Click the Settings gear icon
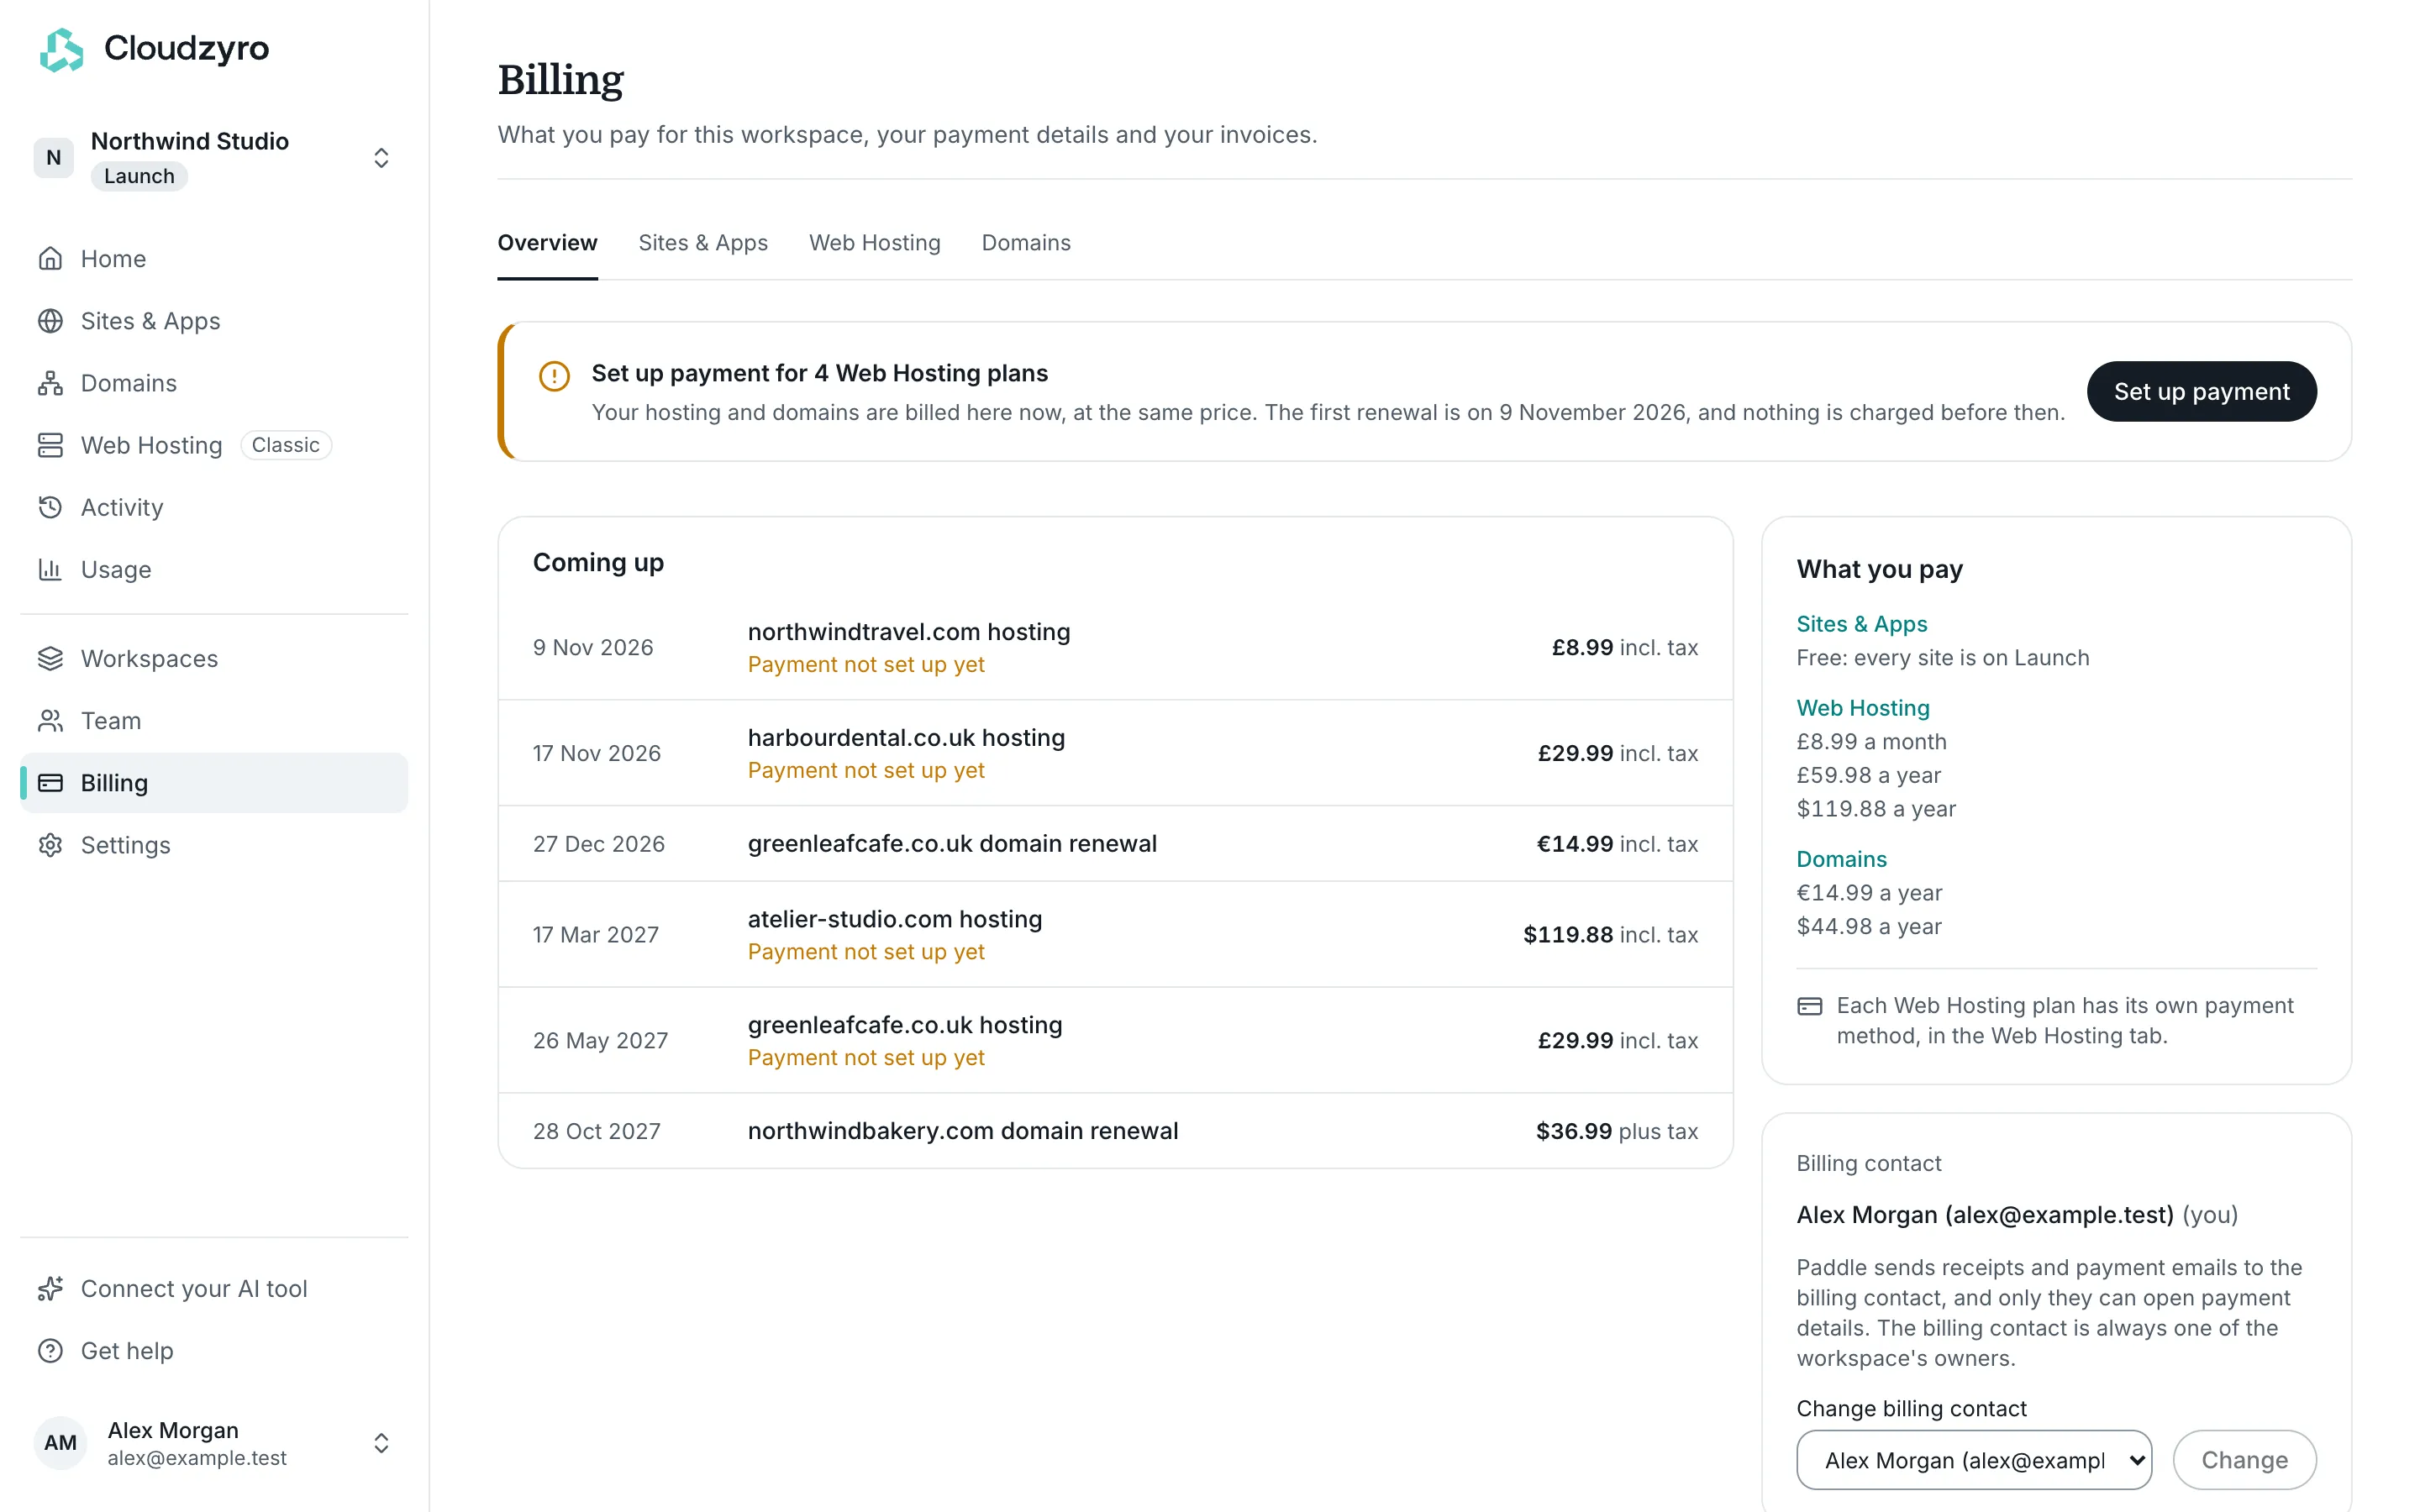The height and width of the screenshot is (1512, 2420). pos(50,844)
